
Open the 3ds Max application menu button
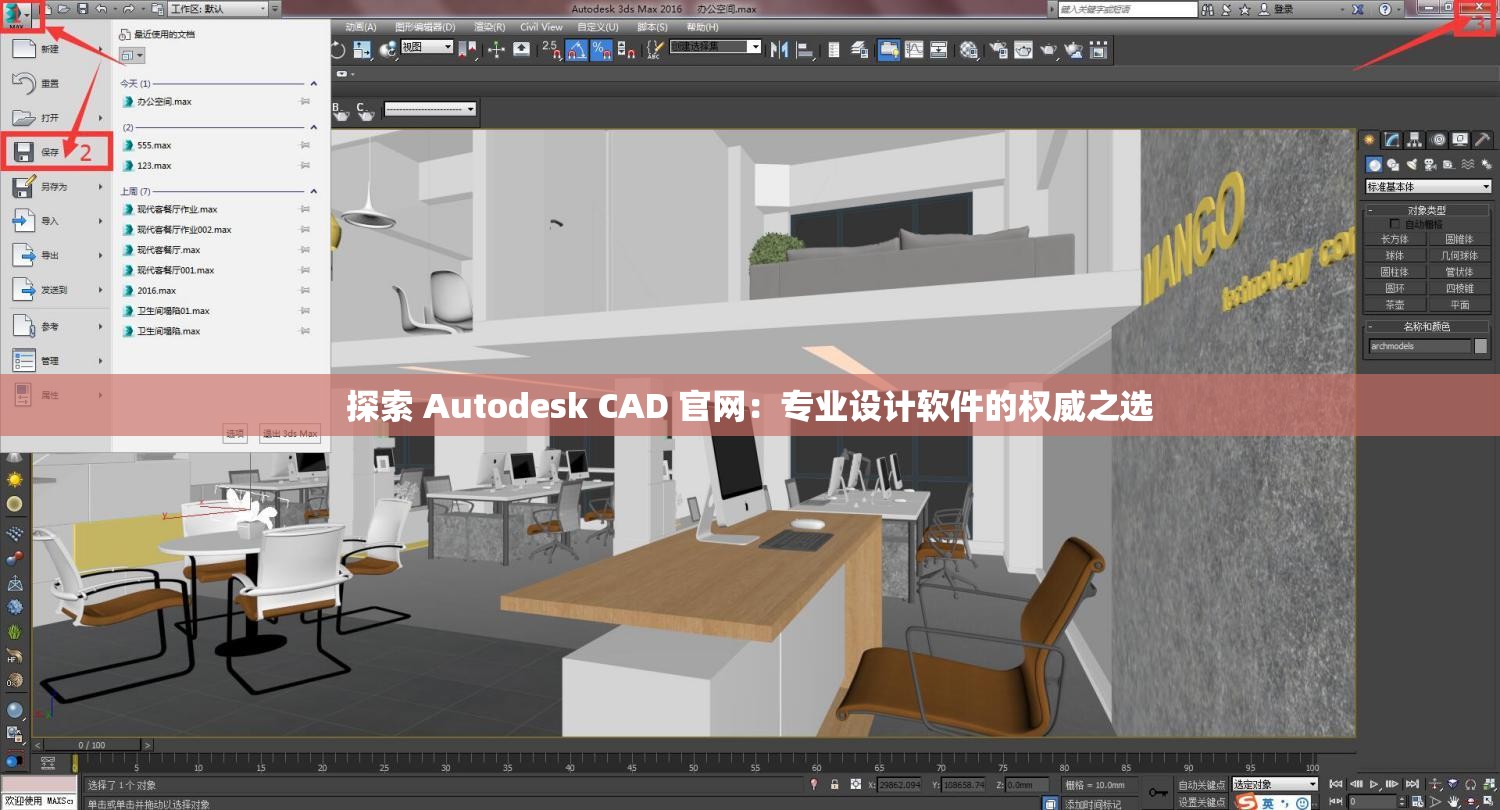[x=15, y=15]
